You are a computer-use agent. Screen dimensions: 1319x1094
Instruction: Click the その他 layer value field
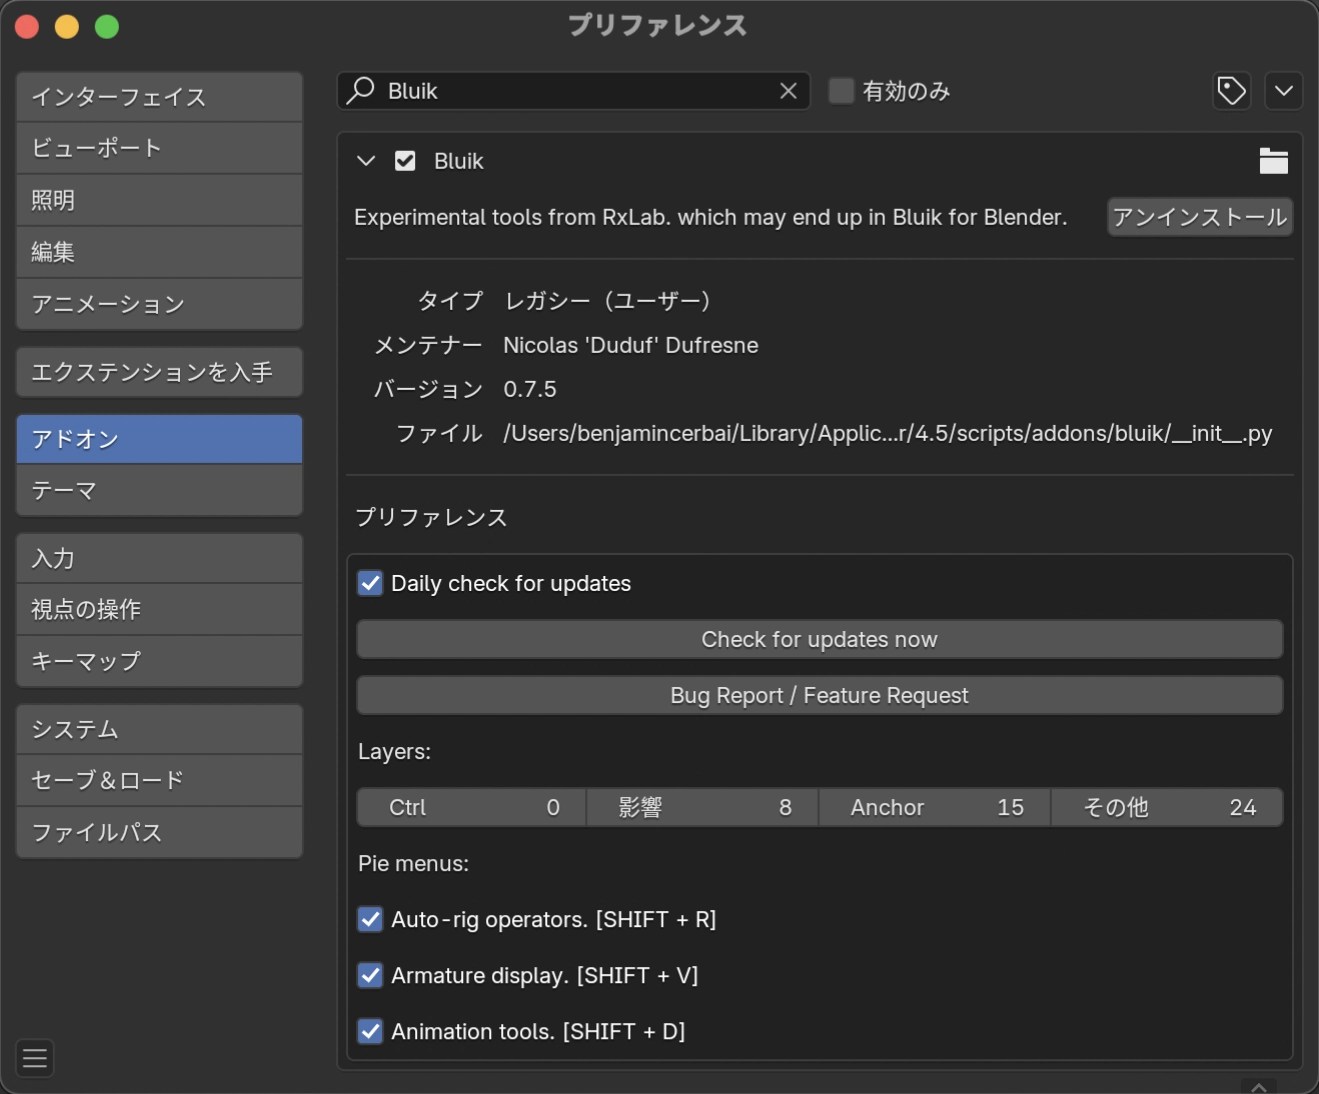click(1167, 807)
